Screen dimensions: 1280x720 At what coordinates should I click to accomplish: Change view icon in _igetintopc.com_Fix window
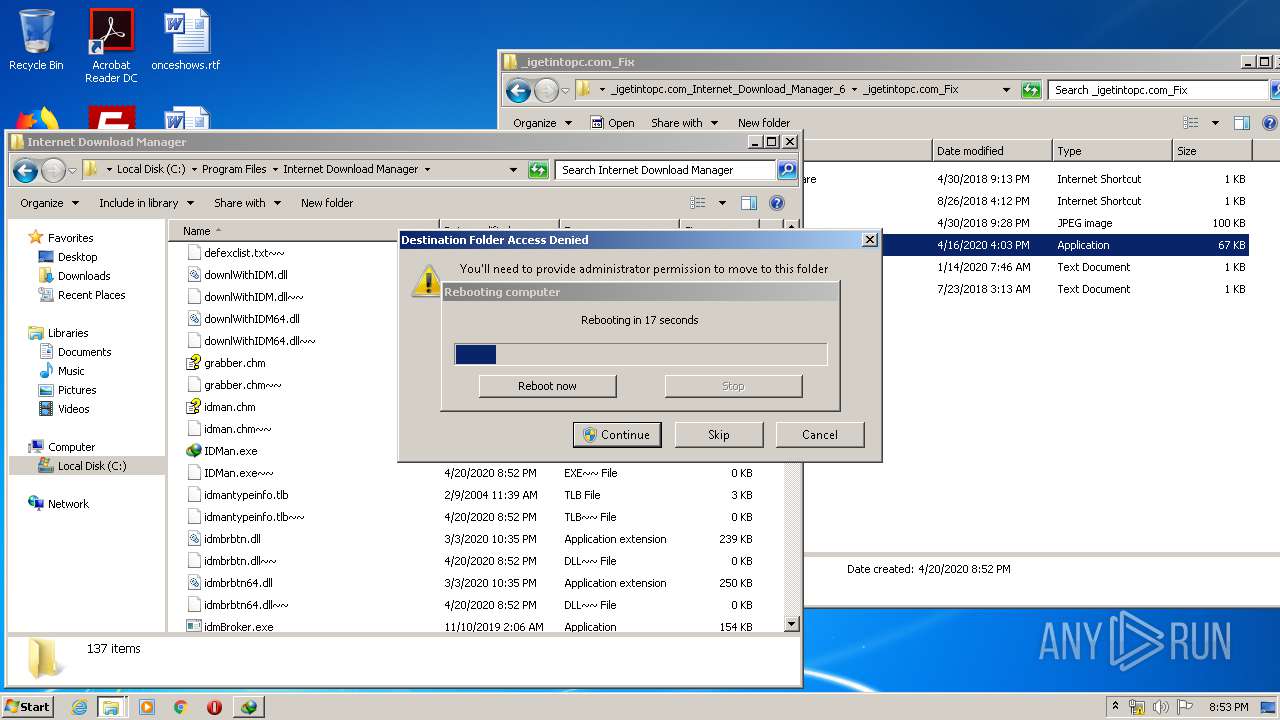pyautogui.click(x=1190, y=123)
